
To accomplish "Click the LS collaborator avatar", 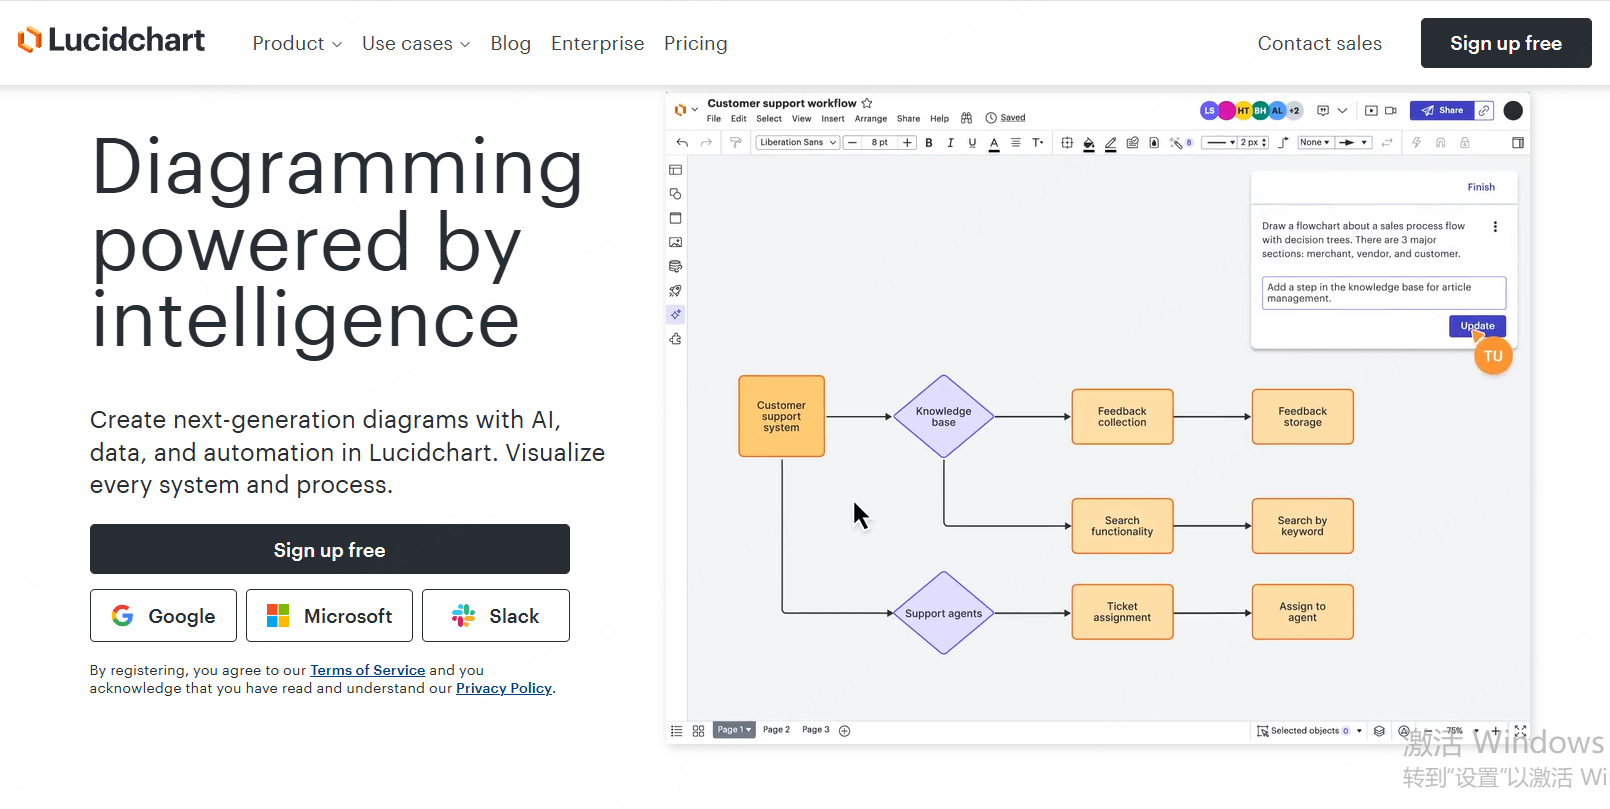I will [x=1209, y=111].
